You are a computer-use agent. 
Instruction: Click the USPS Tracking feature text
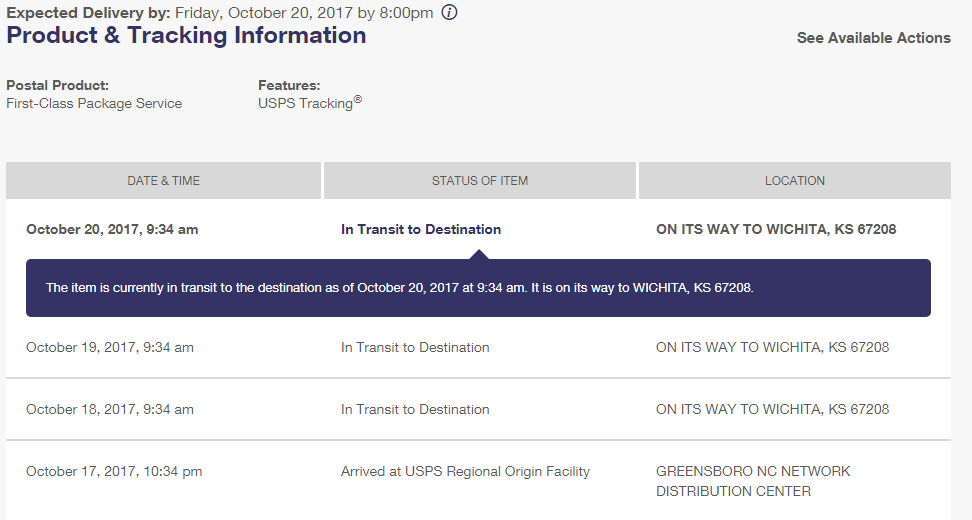(306, 103)
